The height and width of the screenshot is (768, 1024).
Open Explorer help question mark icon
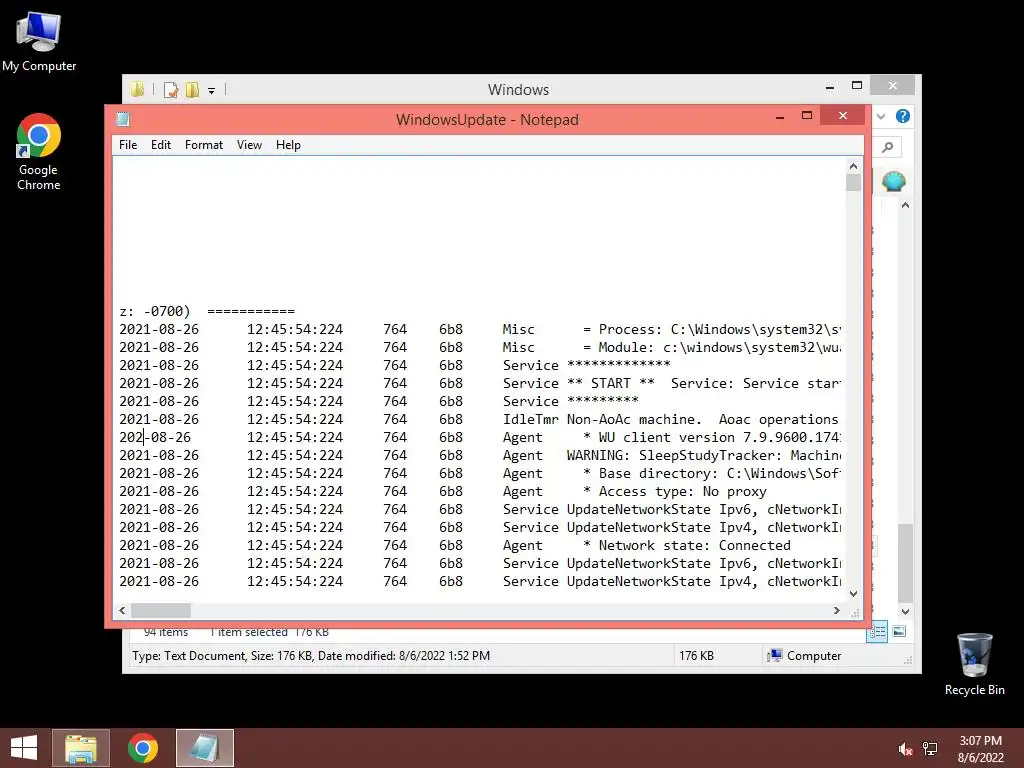903,116
